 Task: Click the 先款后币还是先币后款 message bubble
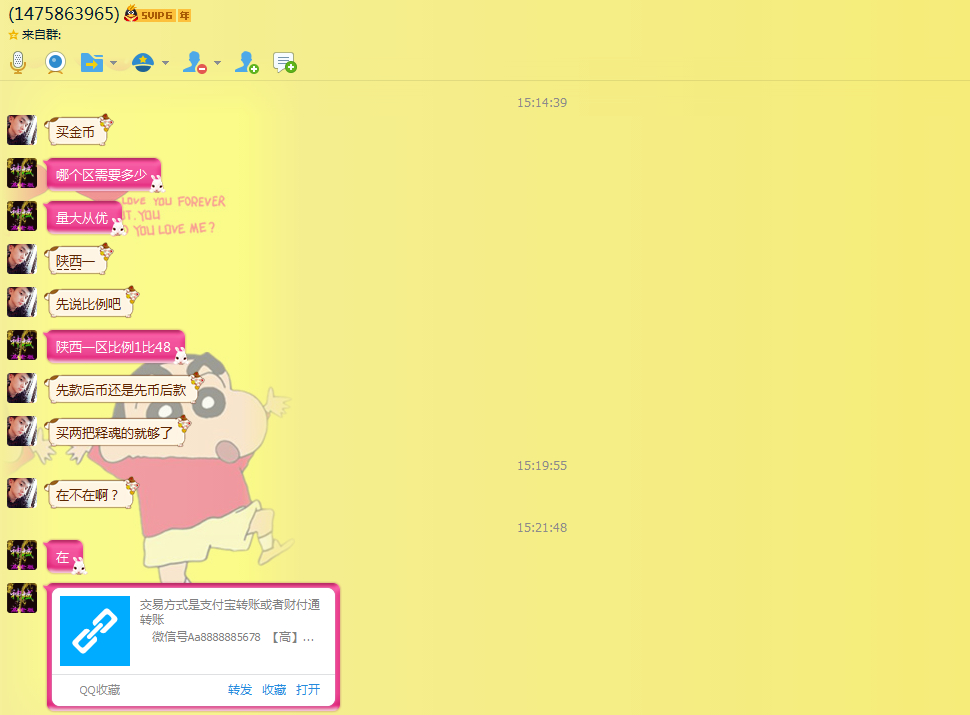(x=124, y=389)
